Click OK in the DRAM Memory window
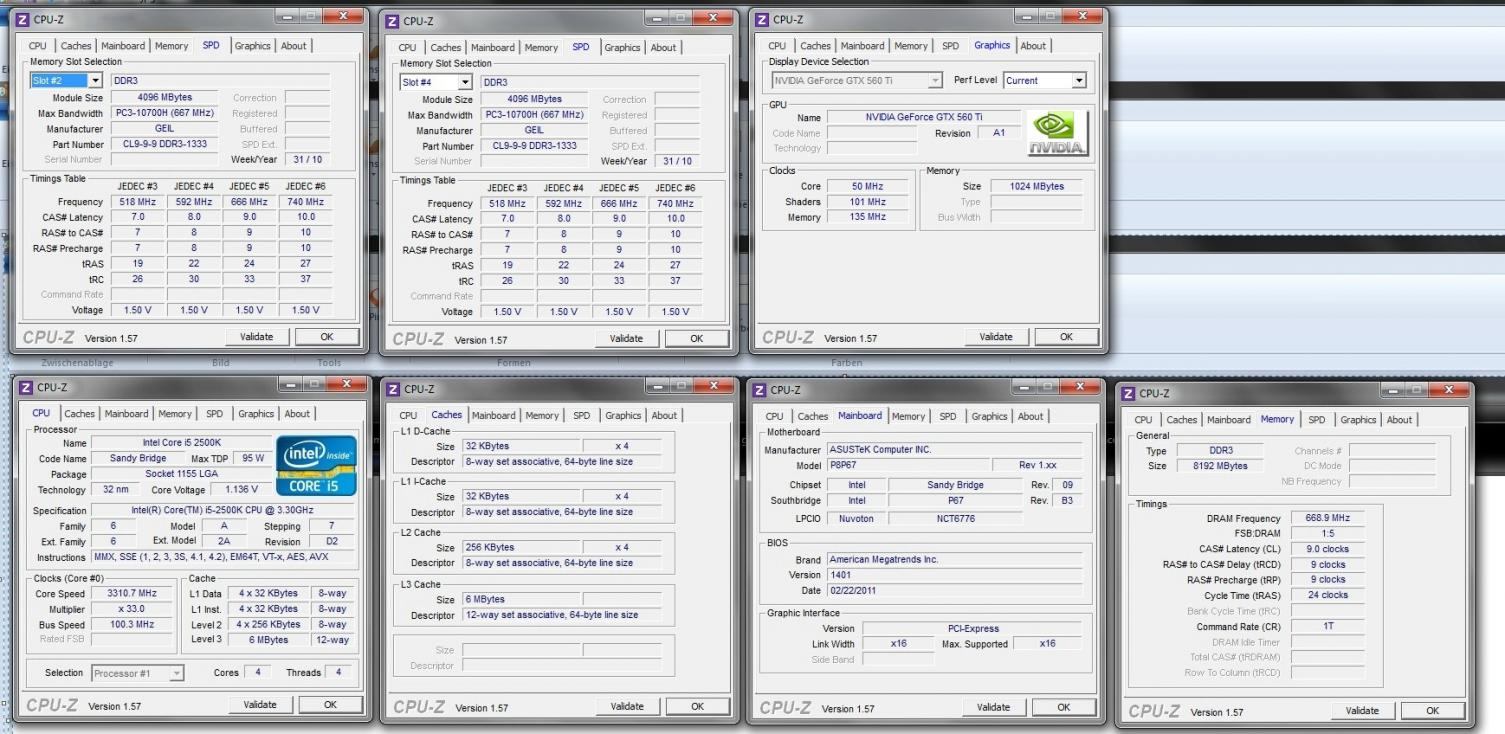 click(x=1433, y=711)
